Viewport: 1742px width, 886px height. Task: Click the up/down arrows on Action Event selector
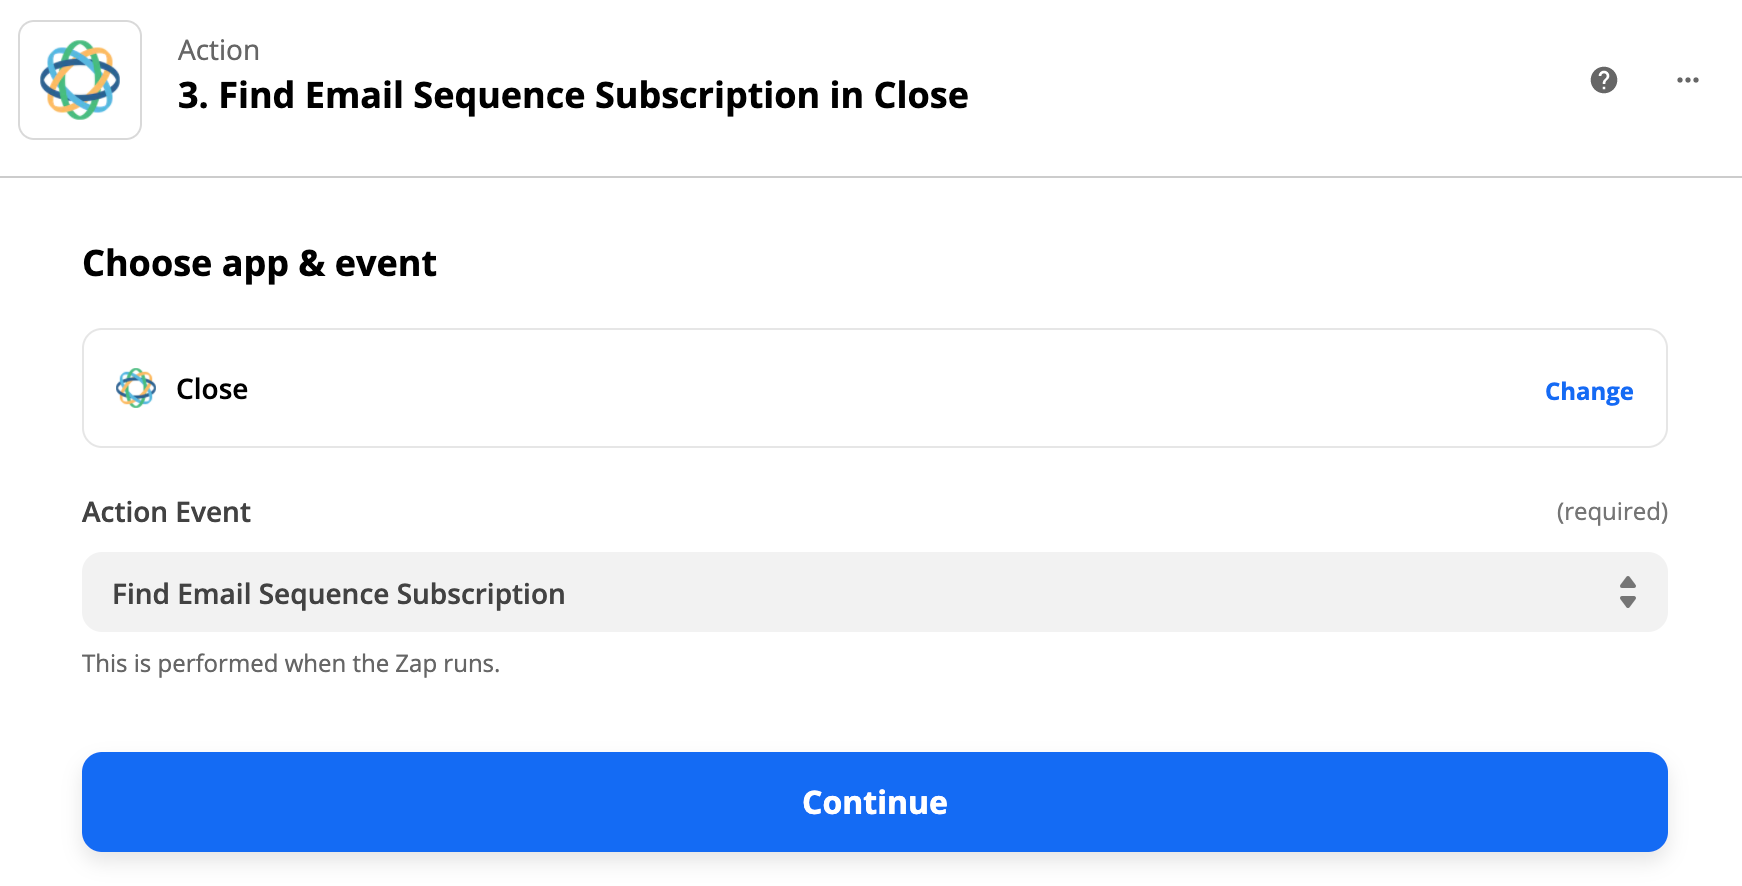[x=1627, y=592]
